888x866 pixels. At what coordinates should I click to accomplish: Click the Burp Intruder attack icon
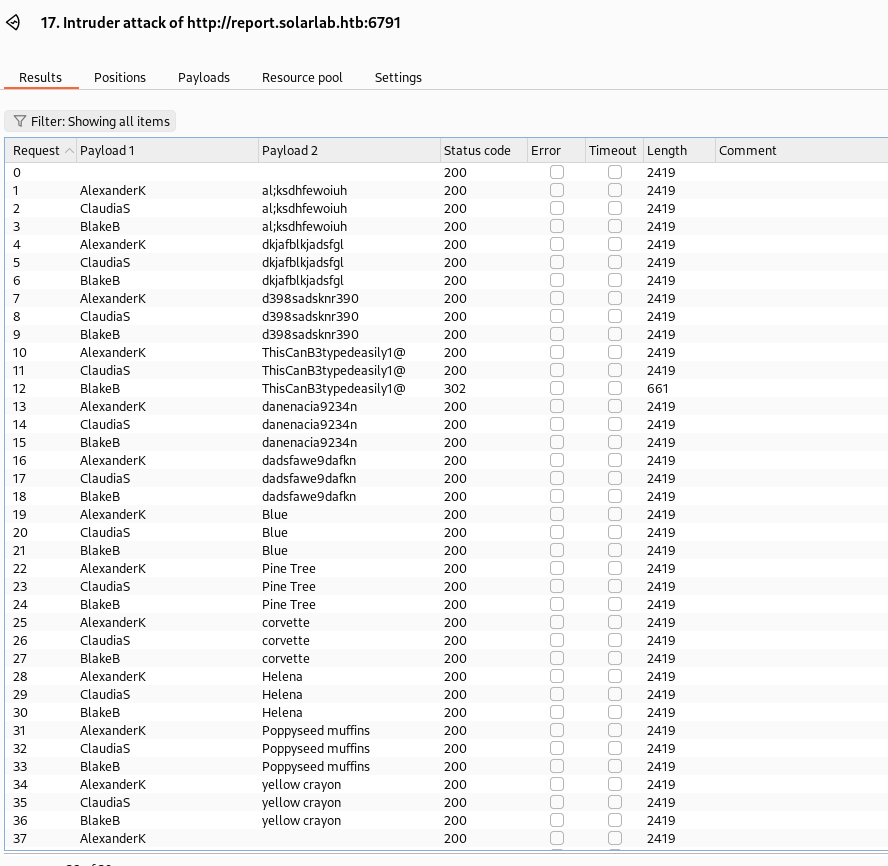[14, 22]
